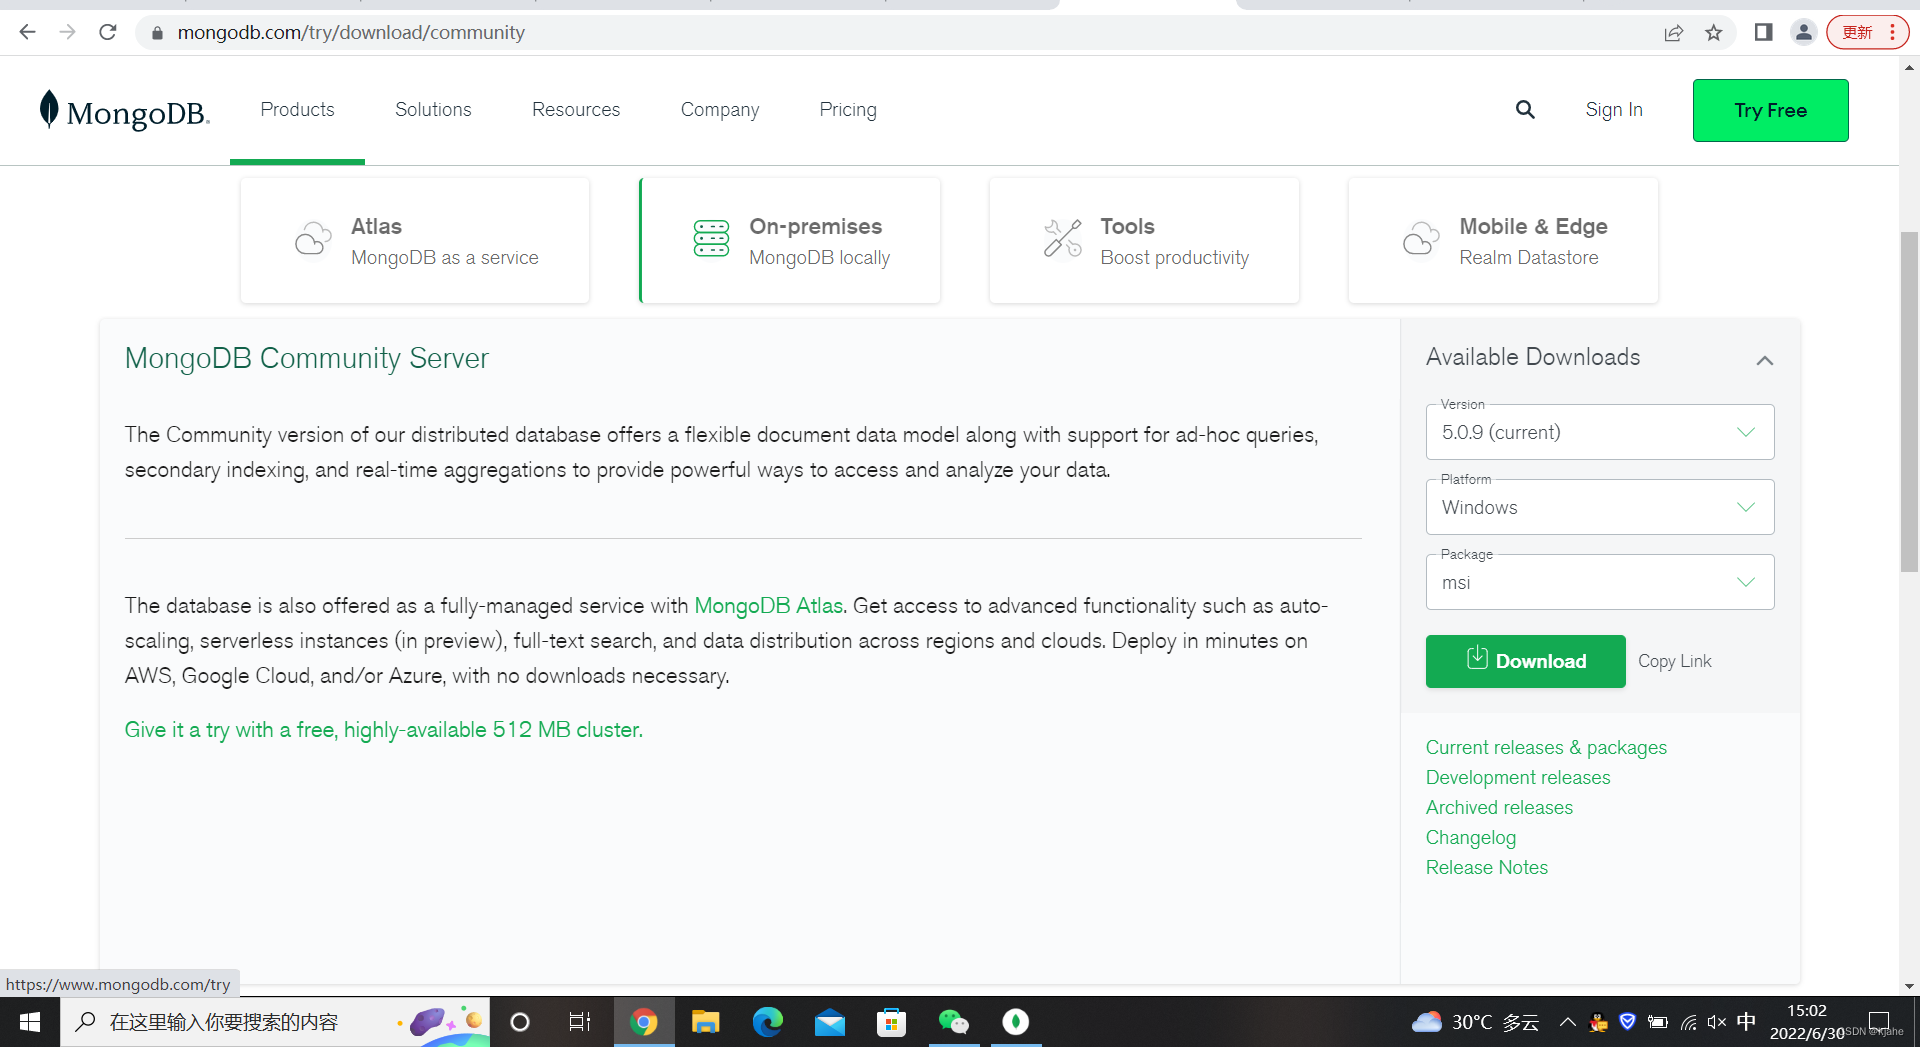This screenshot has width=1920, height=1047.
Task: Open the Development releases link
Action: click(x=1518, y=778)
